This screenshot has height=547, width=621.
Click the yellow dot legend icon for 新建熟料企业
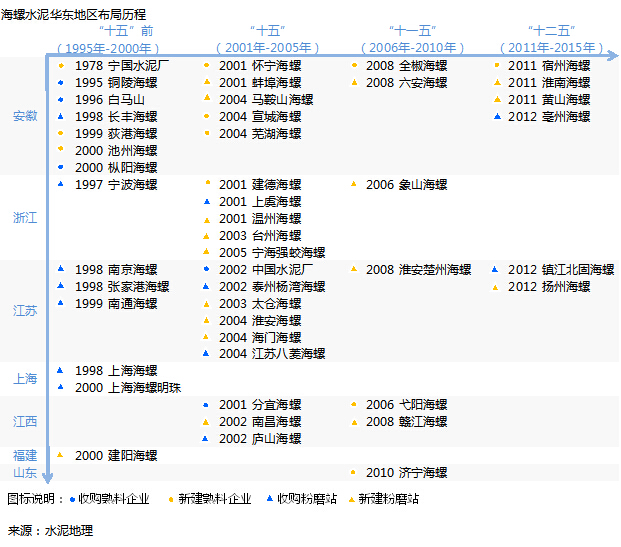click(171, 498)
